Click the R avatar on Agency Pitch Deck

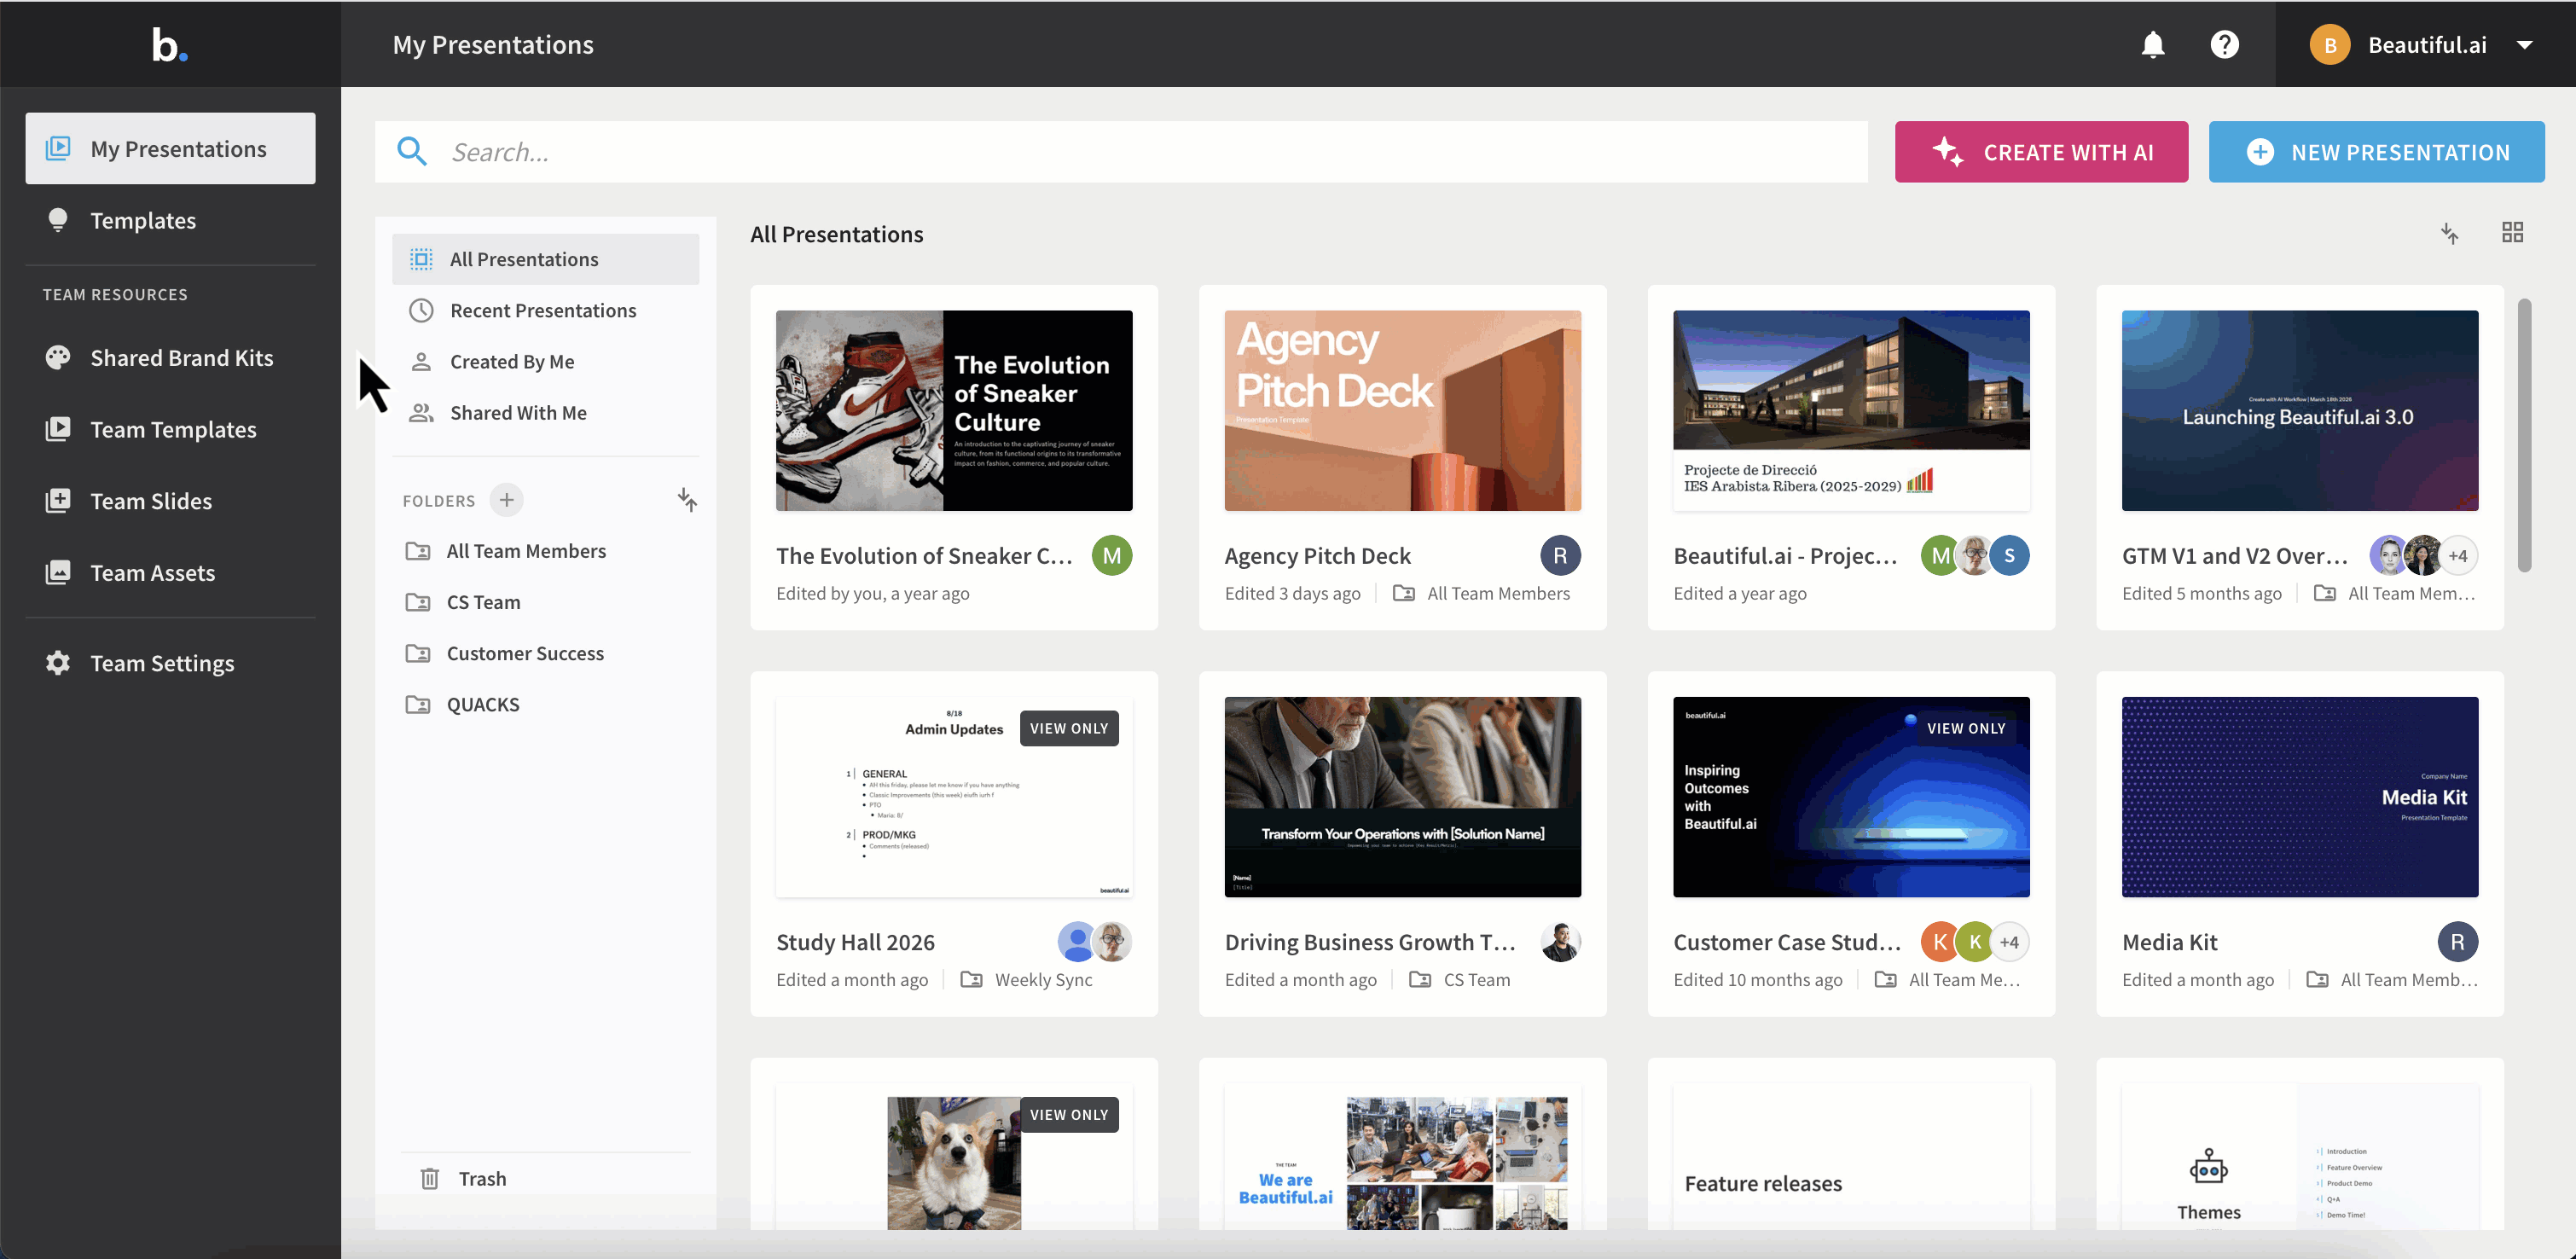pyautogui.click(x=1561, y=556)
